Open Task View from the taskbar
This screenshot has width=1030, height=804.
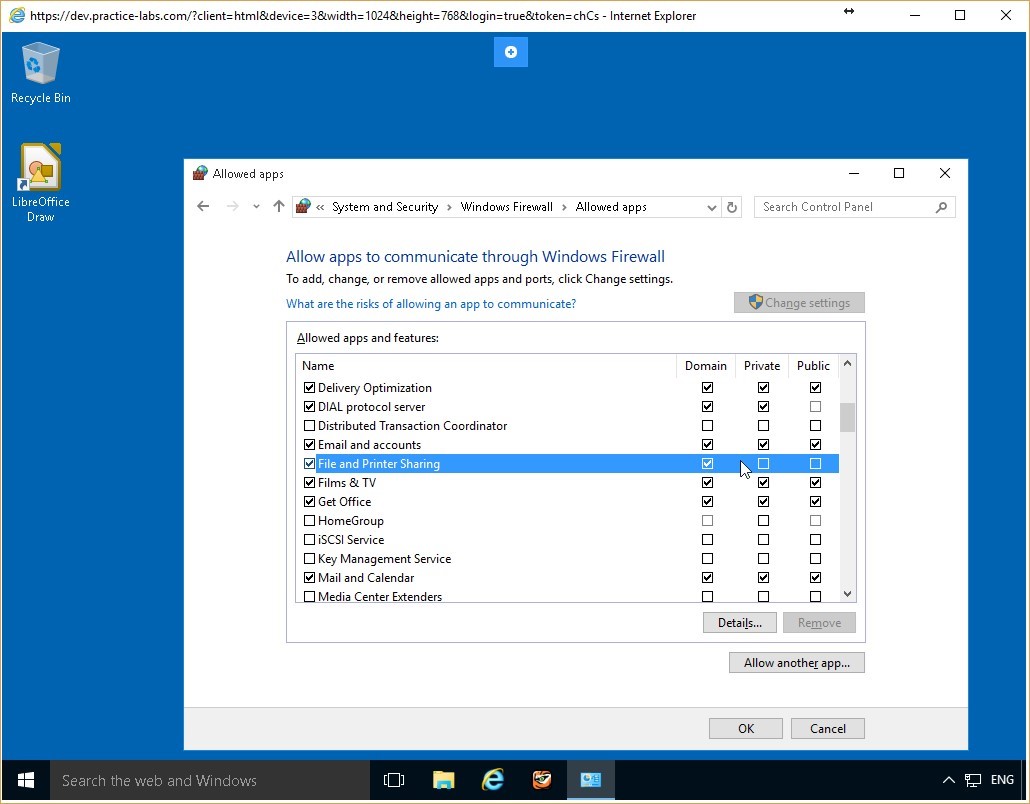click(394, 780)
